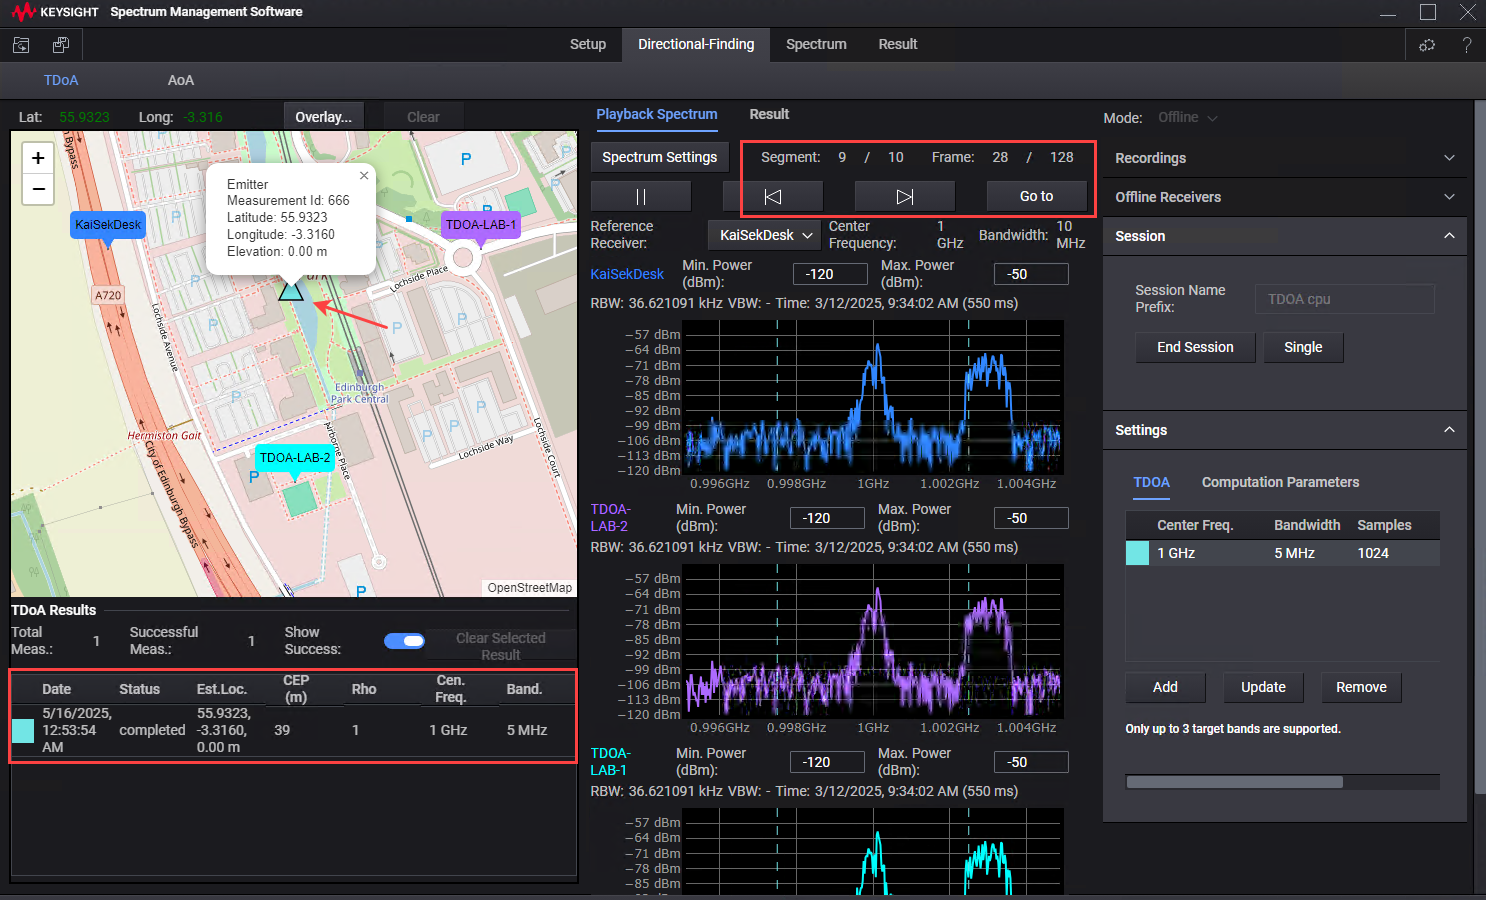Click the horizontal scrollbar in Settings panel
The width and height of the screenshot is (1486, 900).
click(x=1234, y=783)
